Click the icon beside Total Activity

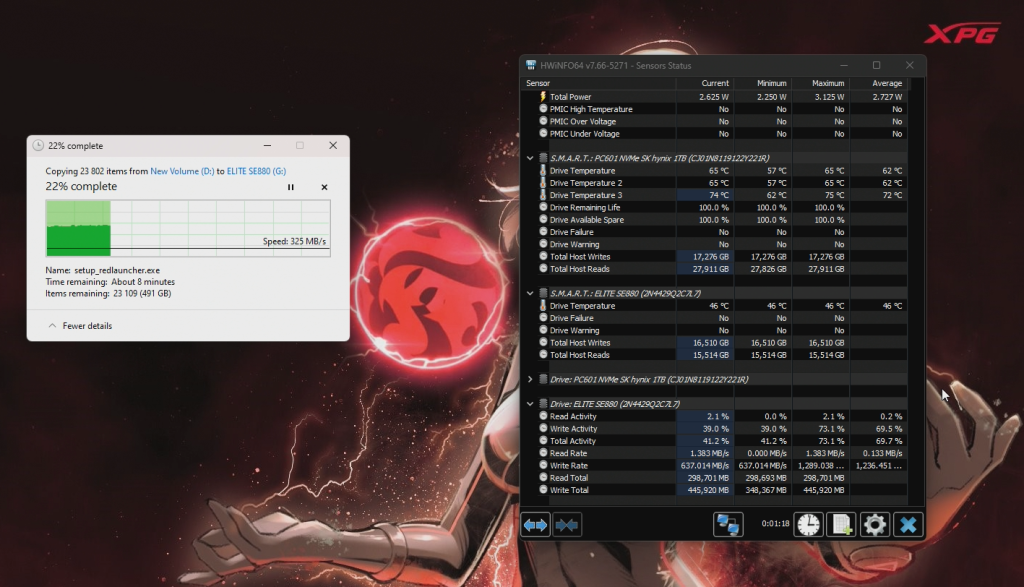pos(543,441)
